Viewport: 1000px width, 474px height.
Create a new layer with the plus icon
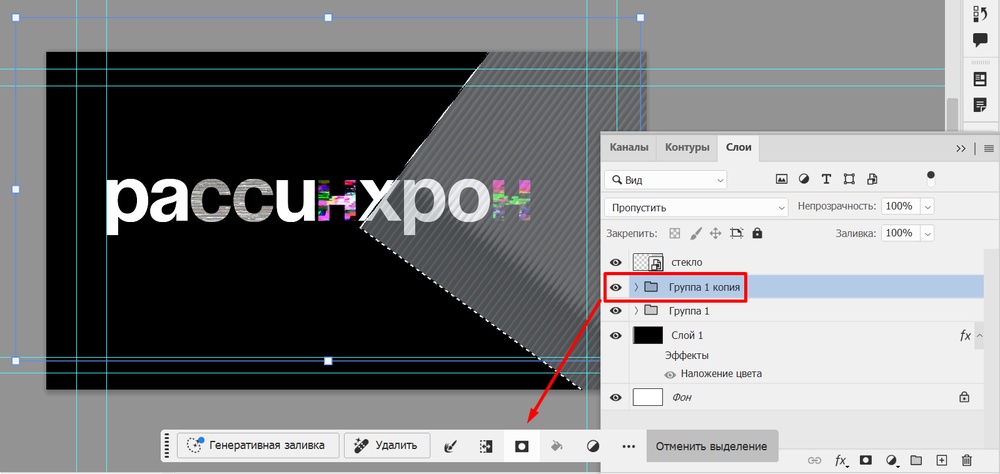(x=941, y=461)
